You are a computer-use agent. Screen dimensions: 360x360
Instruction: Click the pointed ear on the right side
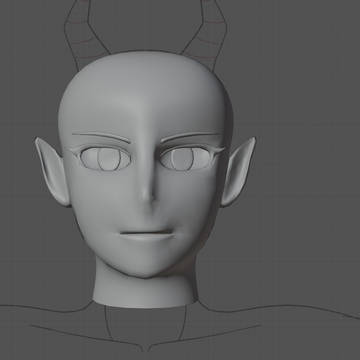pyautogui.click(x=238, y=171)
